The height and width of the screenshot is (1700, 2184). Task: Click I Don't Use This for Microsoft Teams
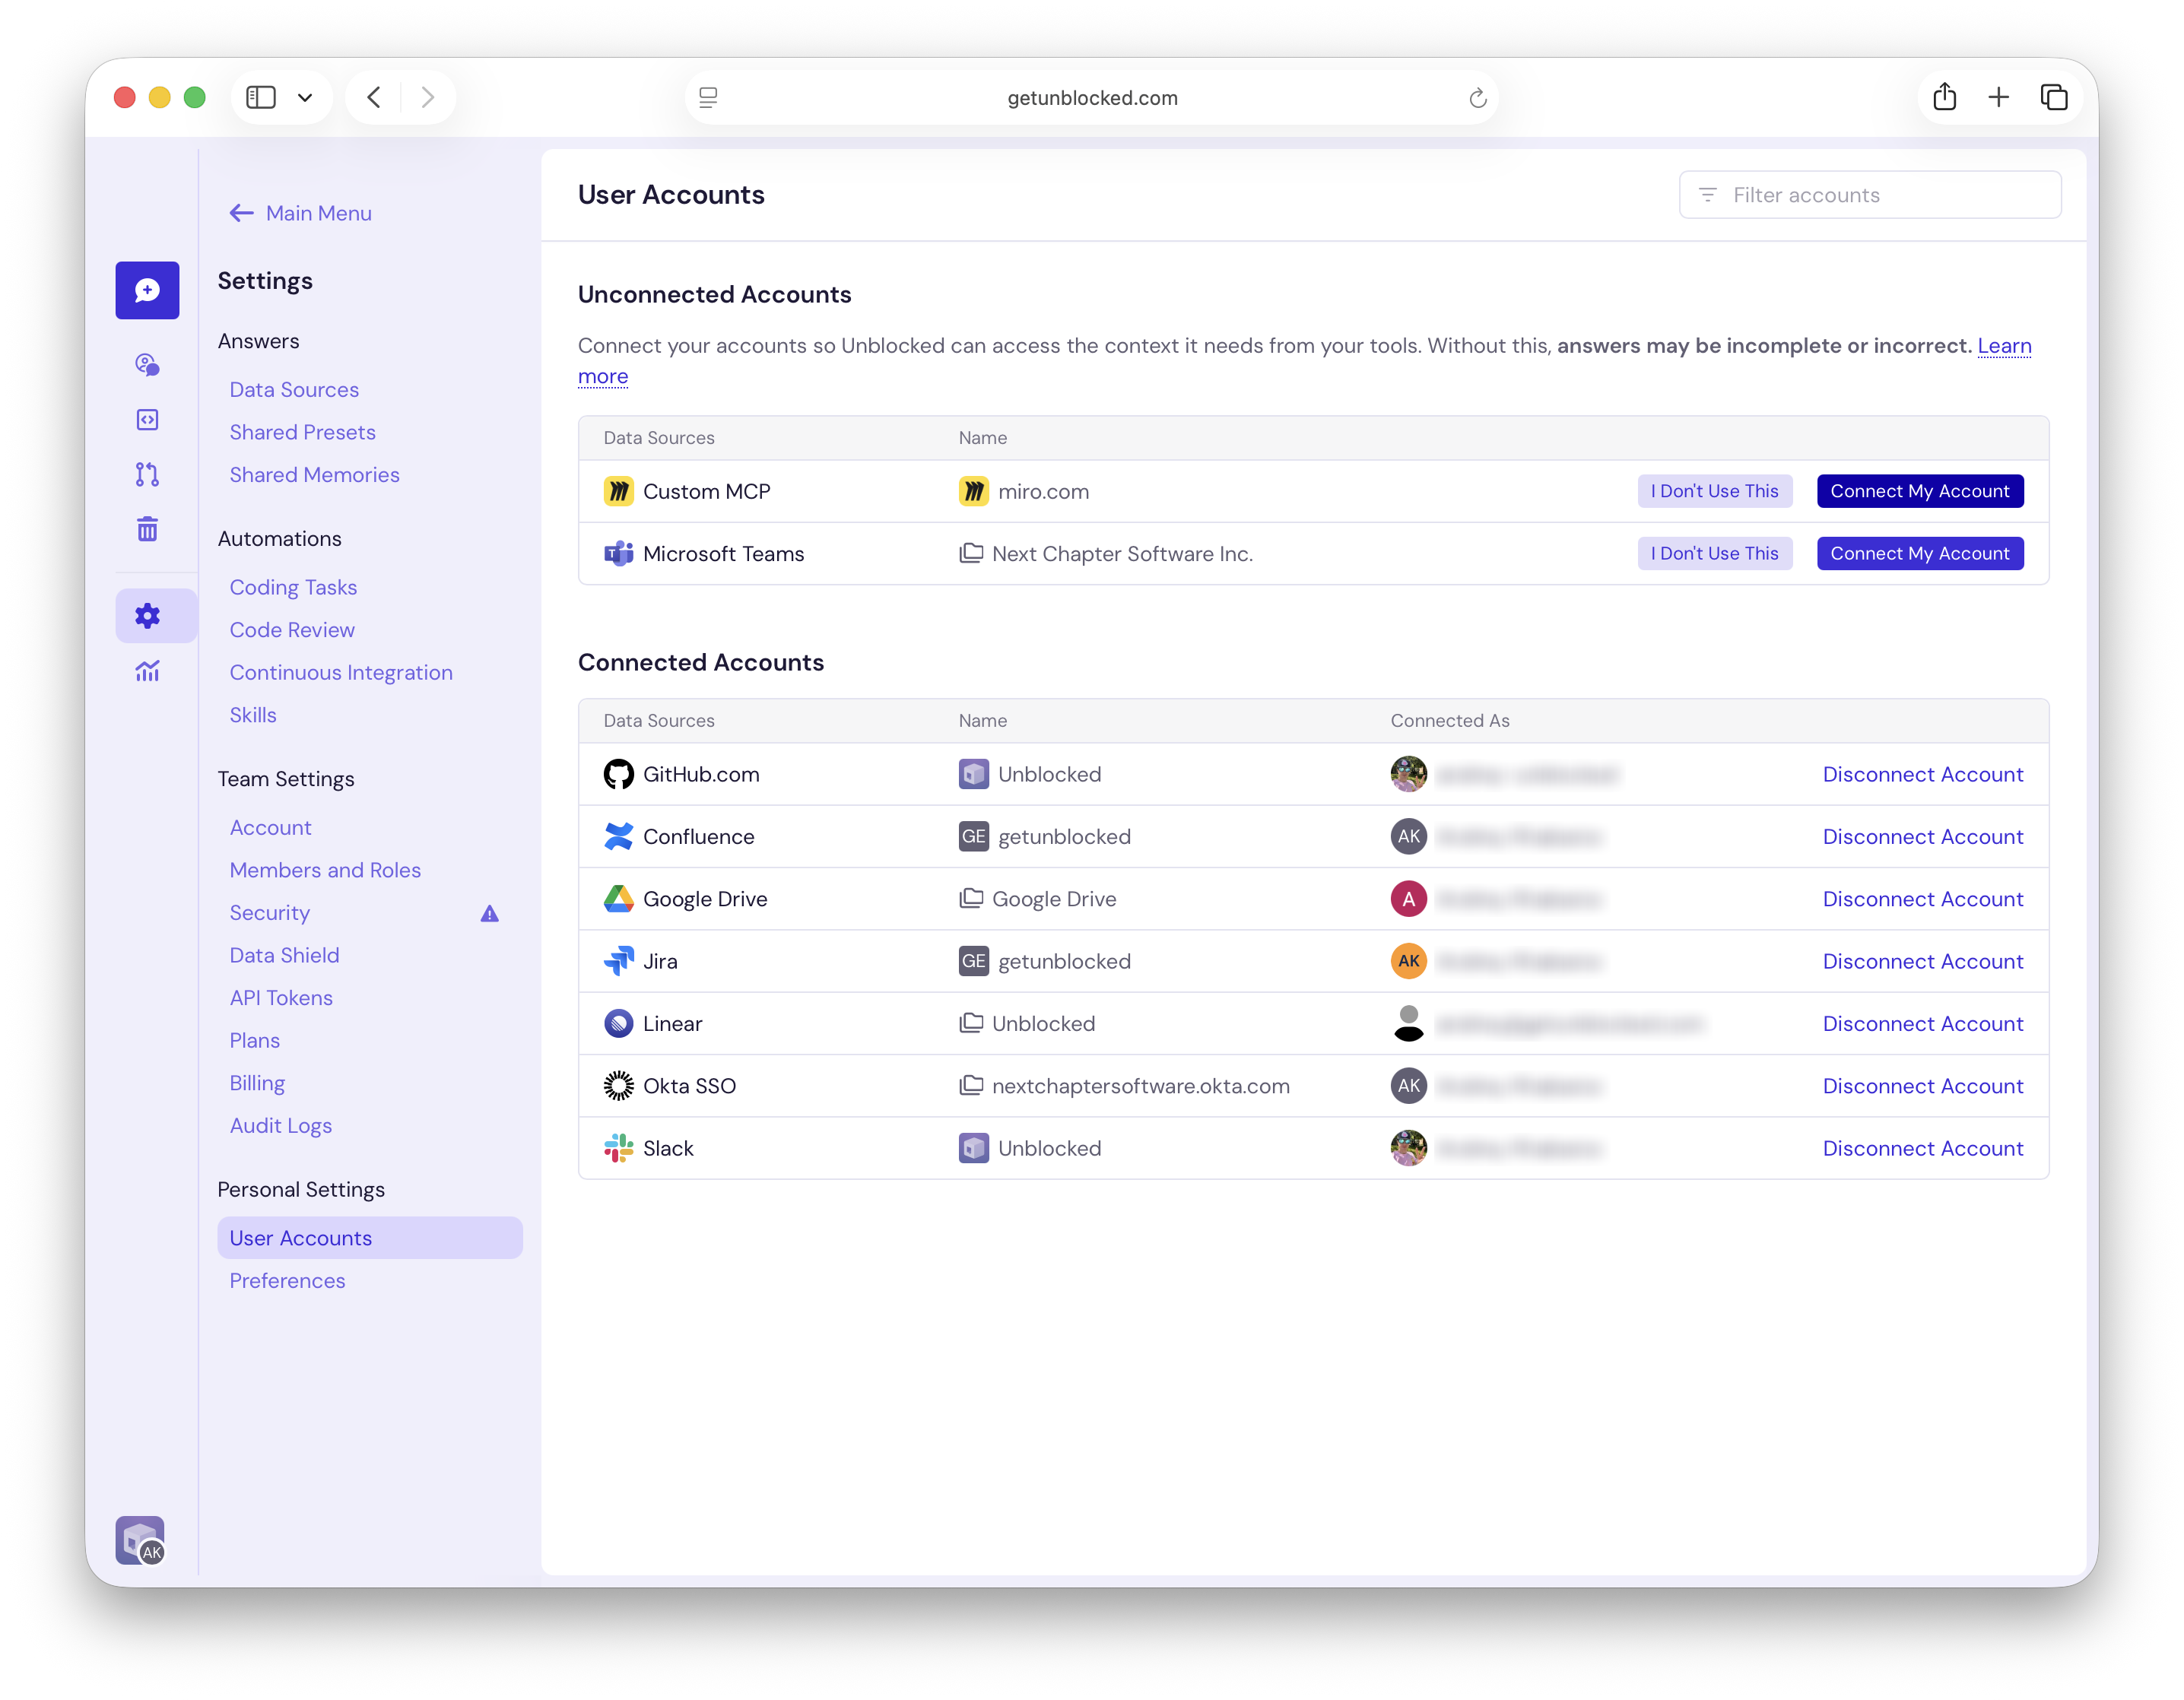pyautogui.click(x=1714, y=553)
